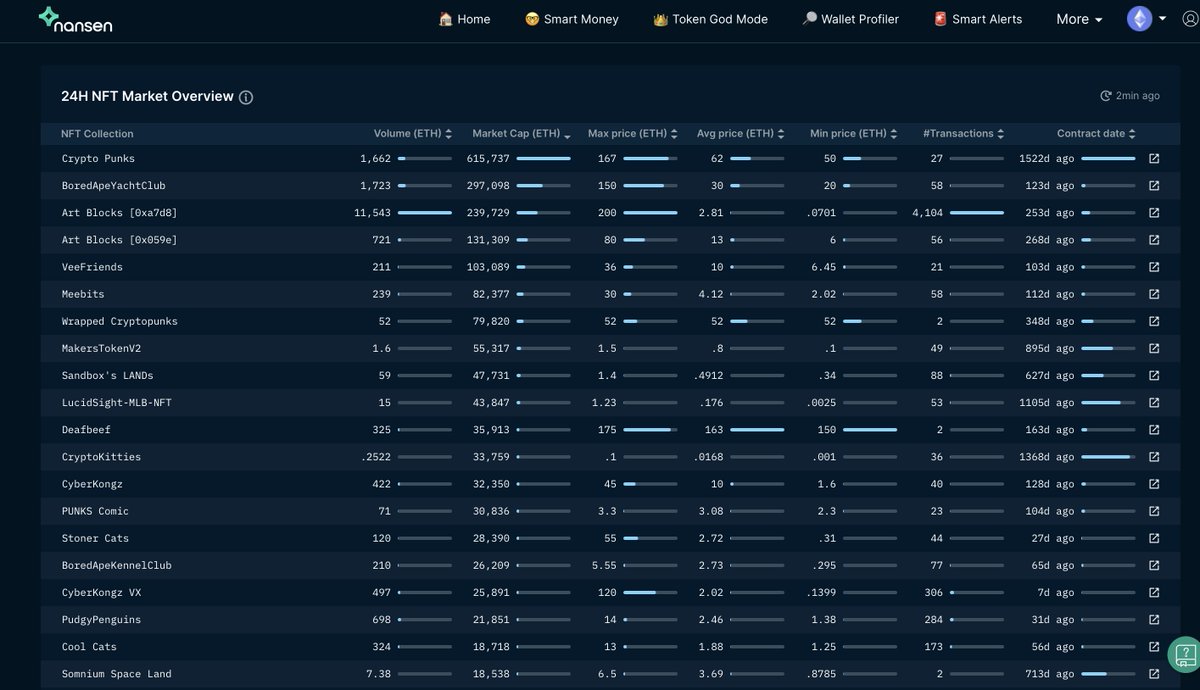Click the Nansen logo
This screenshot has width=1200, height=690.
pos(75,20)
